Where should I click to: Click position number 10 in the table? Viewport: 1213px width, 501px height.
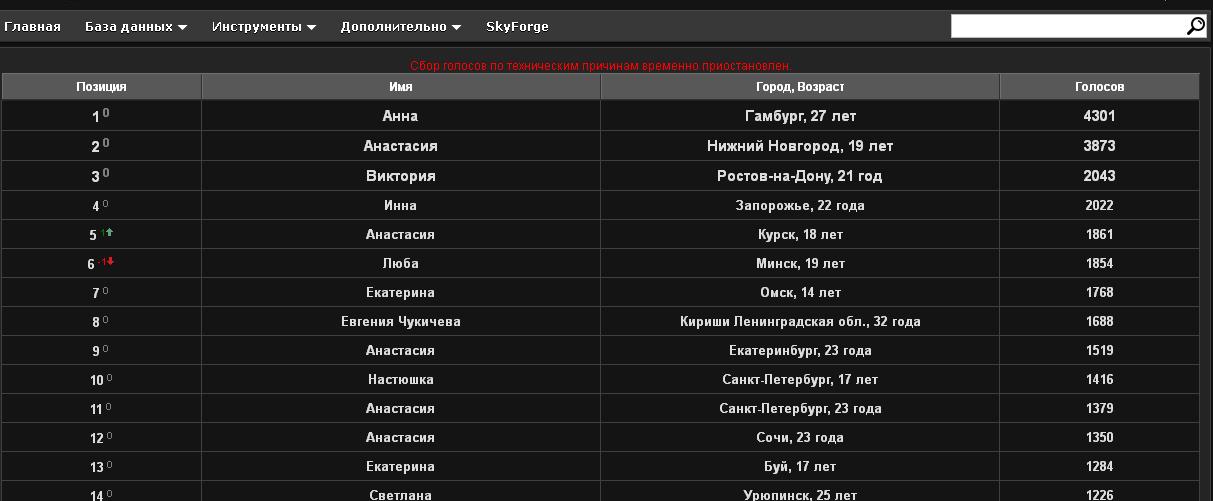pos(97,380)
